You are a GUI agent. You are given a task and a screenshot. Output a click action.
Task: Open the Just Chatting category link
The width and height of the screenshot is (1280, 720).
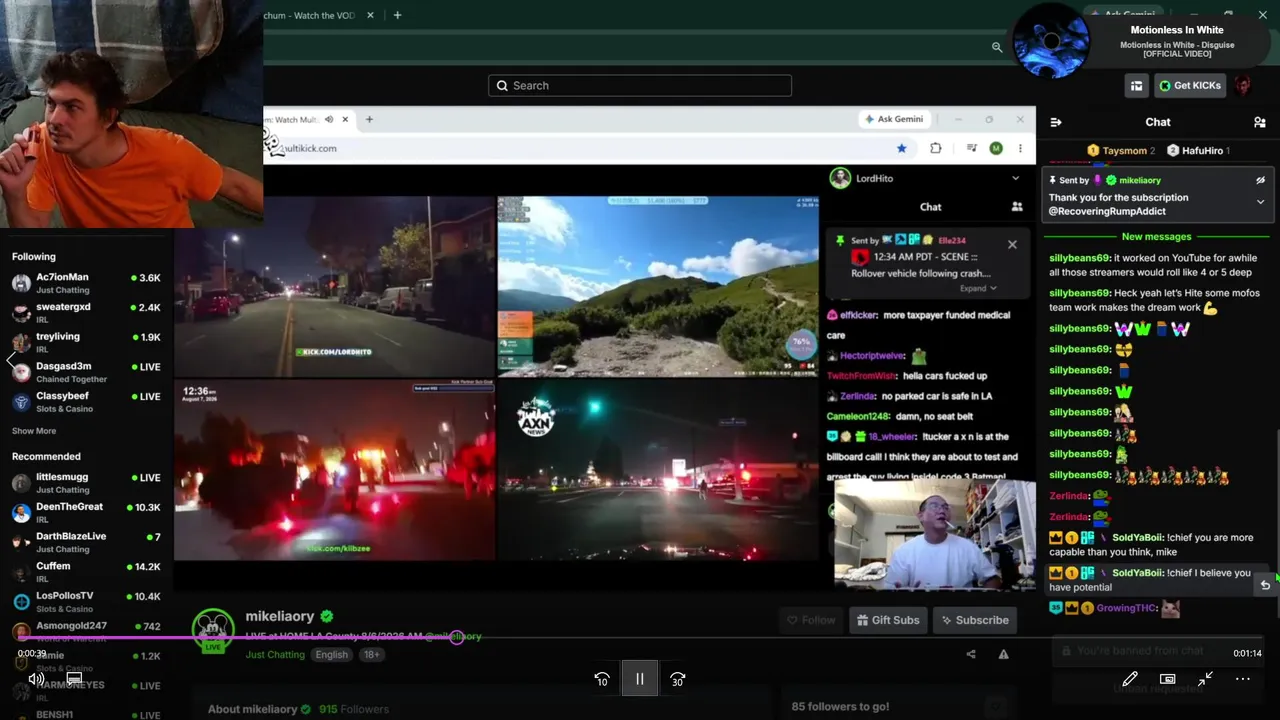click(x=275, y=655)
